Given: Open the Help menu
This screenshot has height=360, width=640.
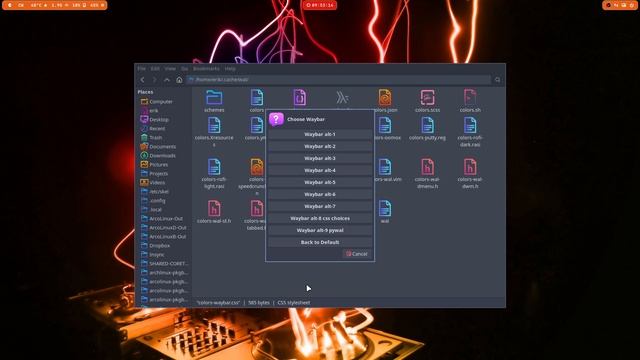Looking at the screenshot, I should click(x=230, y=69).
